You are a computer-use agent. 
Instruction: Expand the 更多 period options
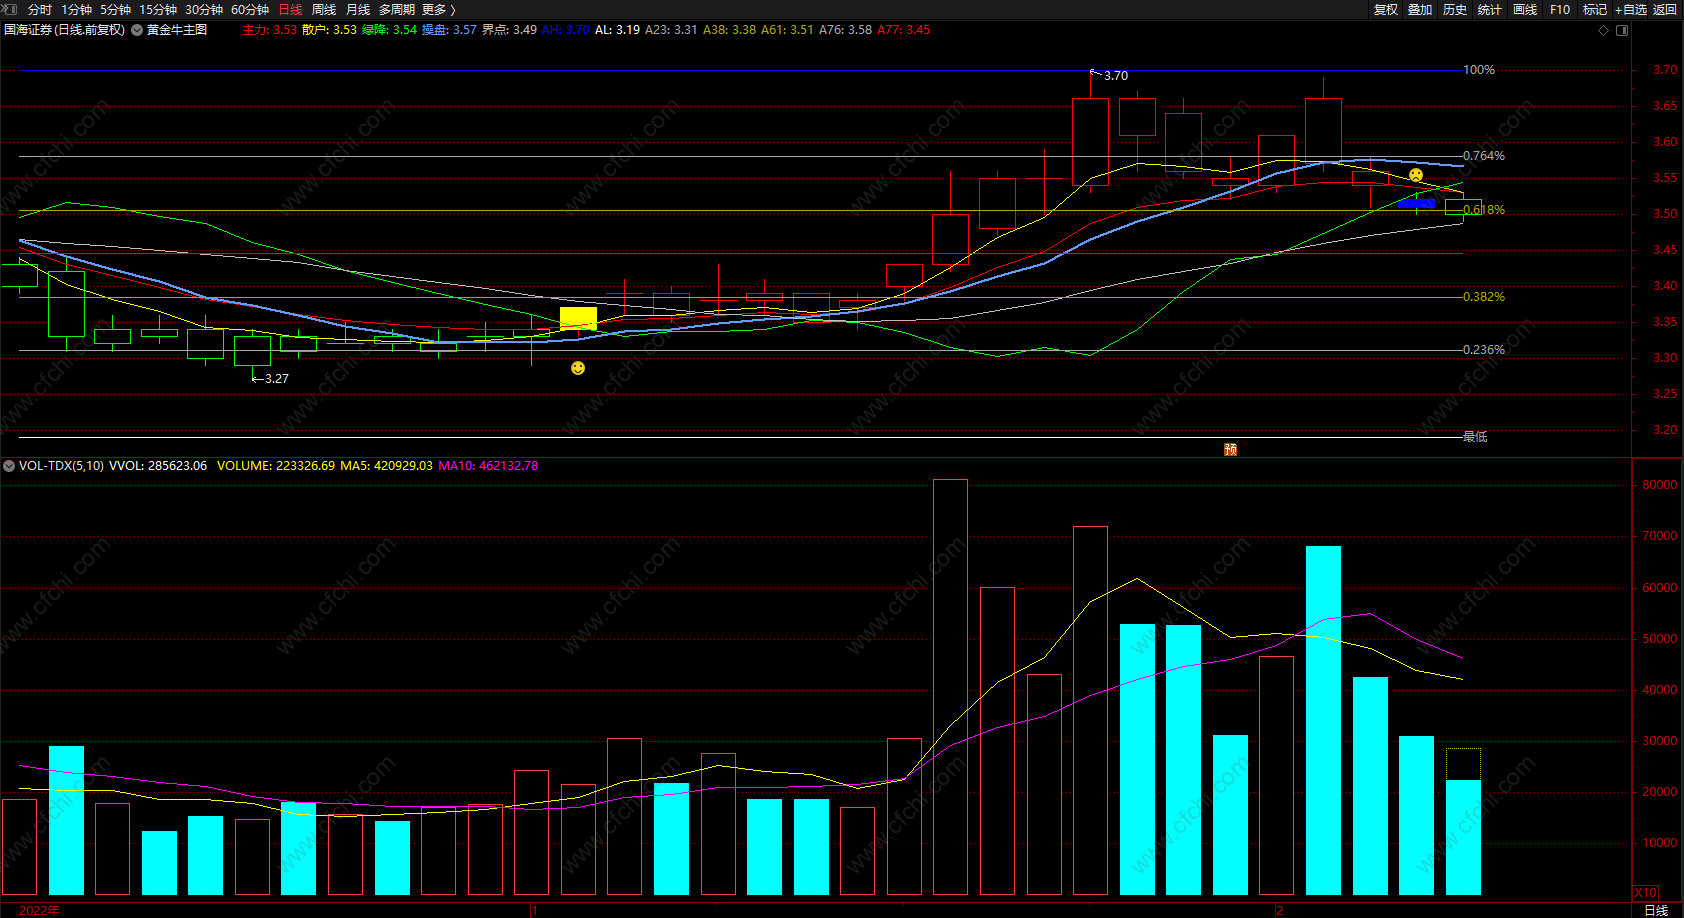(438, 9)
